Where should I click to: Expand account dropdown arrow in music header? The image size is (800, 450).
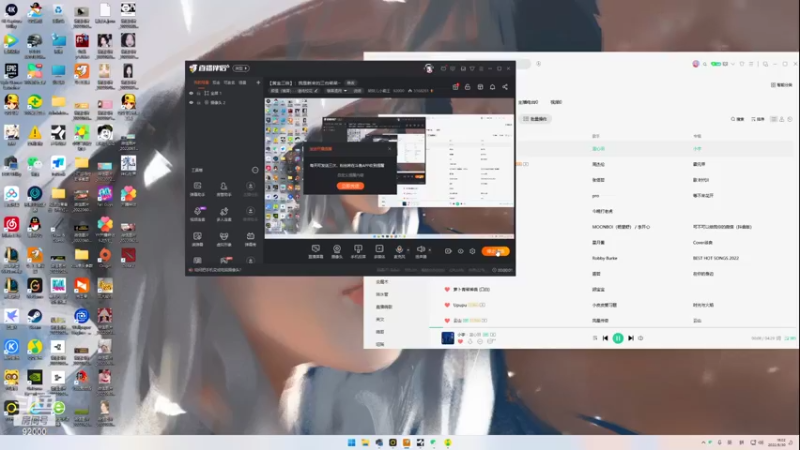[733, 64]
